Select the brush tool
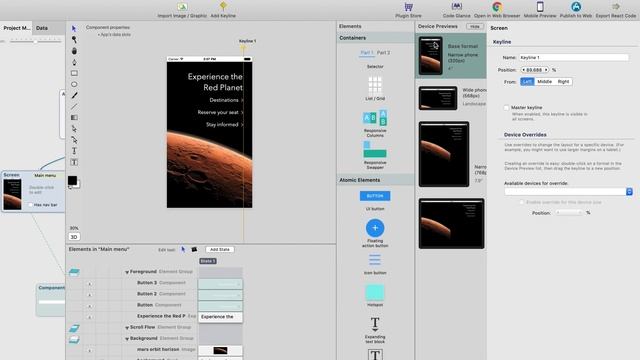 coord(74,96)
